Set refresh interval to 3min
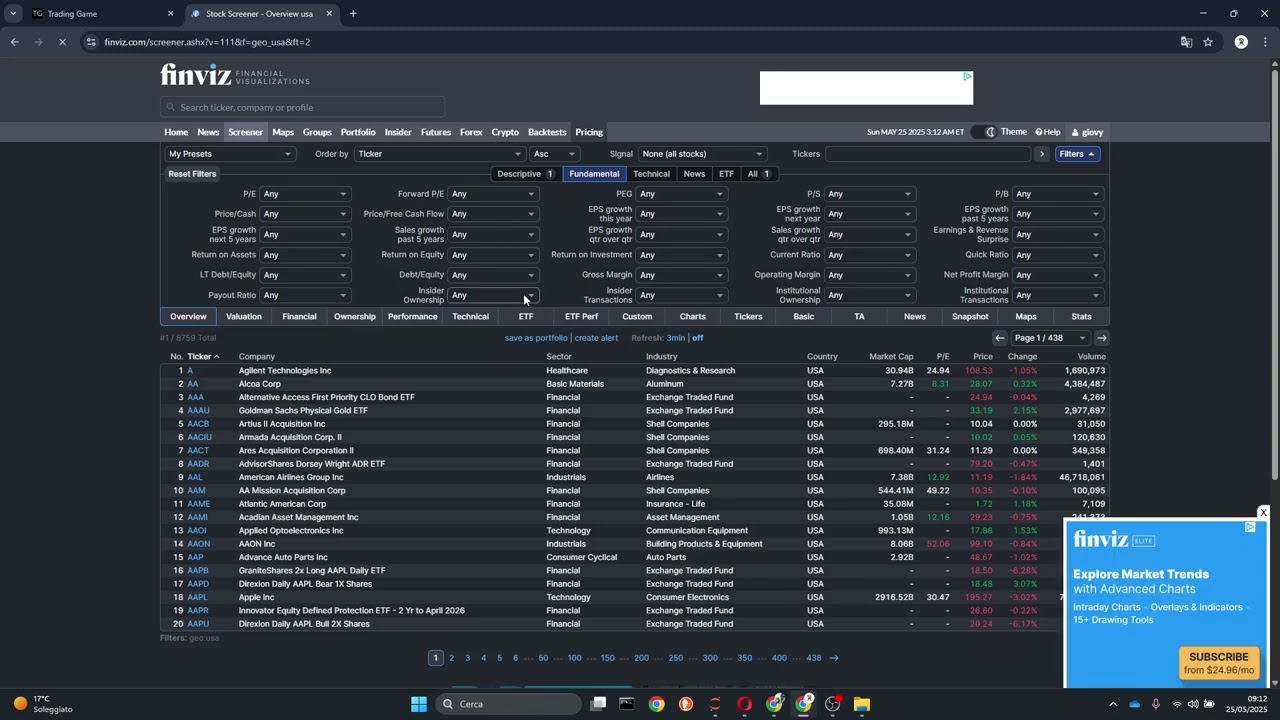Screen dimensions: 1280x720 675,338
